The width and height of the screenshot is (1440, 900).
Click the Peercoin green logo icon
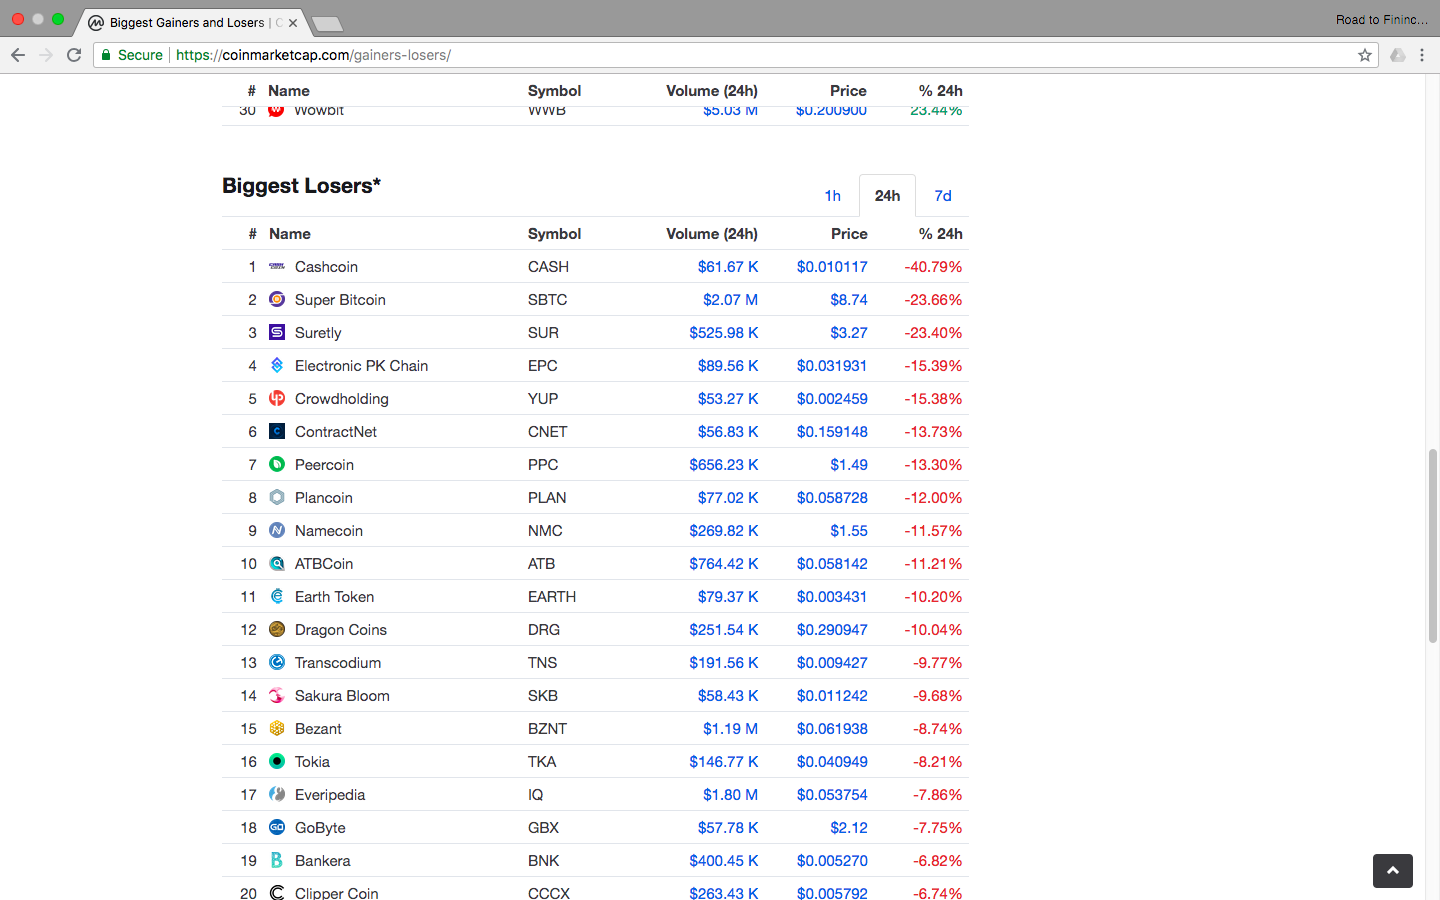pyautogui.click(x=277, y=465)
